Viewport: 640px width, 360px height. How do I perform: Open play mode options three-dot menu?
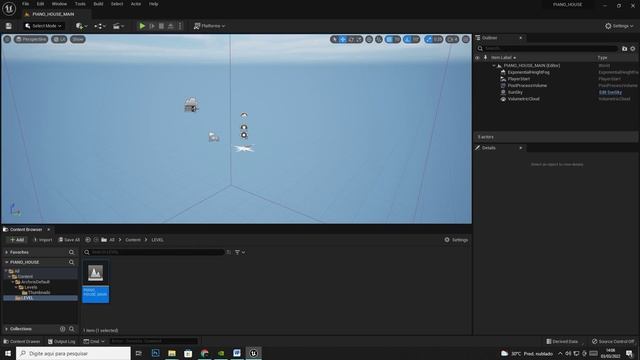pos(180,26)
